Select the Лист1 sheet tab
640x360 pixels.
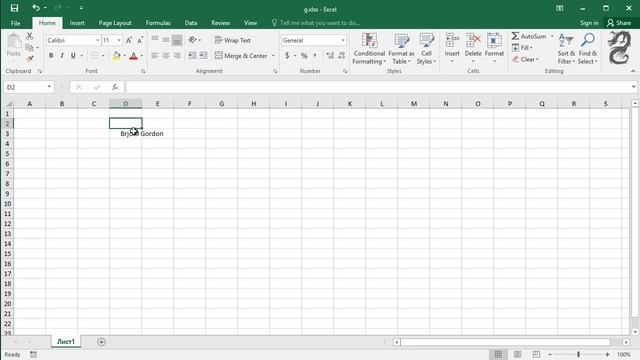[66, 342]
